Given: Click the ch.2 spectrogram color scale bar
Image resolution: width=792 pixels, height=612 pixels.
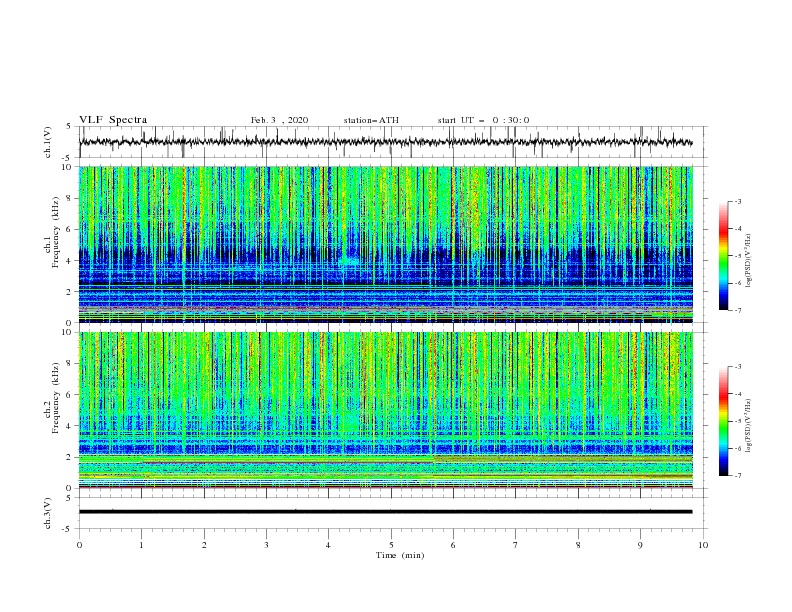Looking at the screenshot, I should click(x=724, y=421).
